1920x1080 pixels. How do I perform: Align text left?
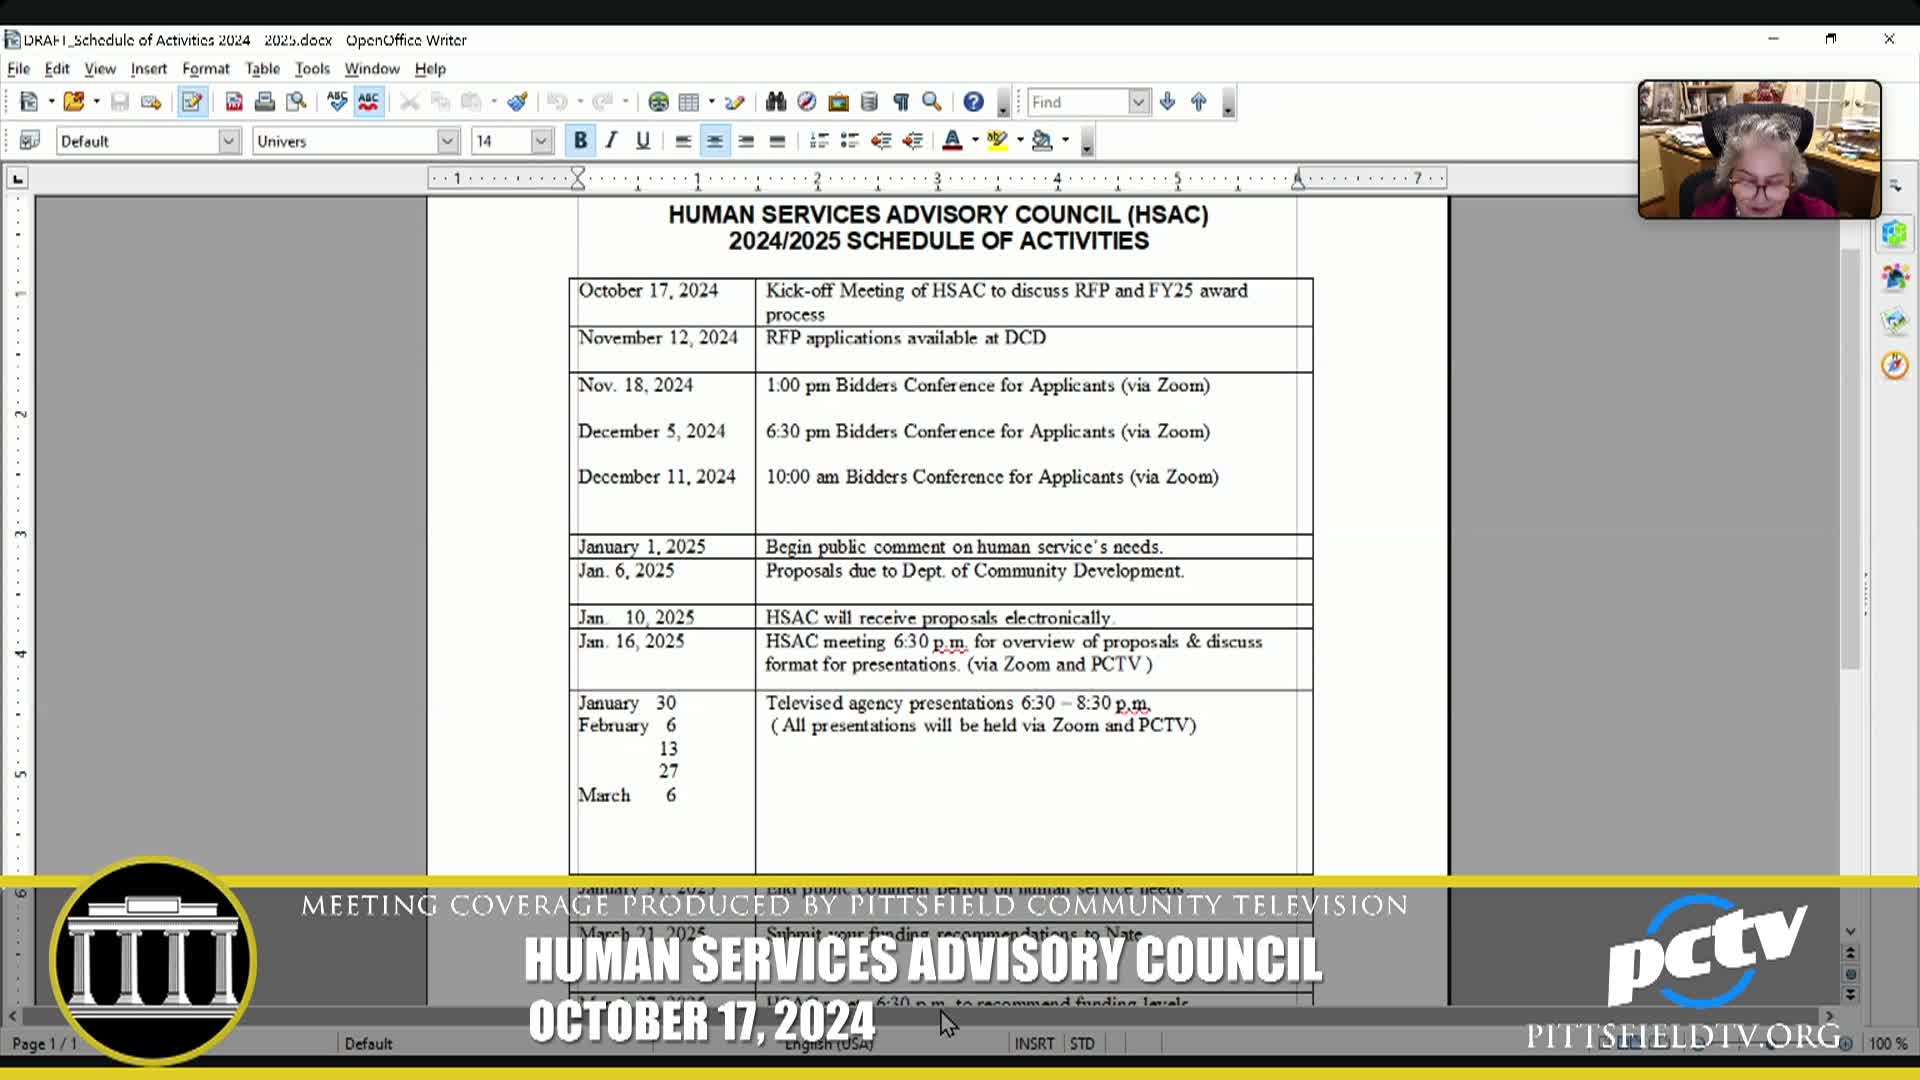(x=683, y=141)
